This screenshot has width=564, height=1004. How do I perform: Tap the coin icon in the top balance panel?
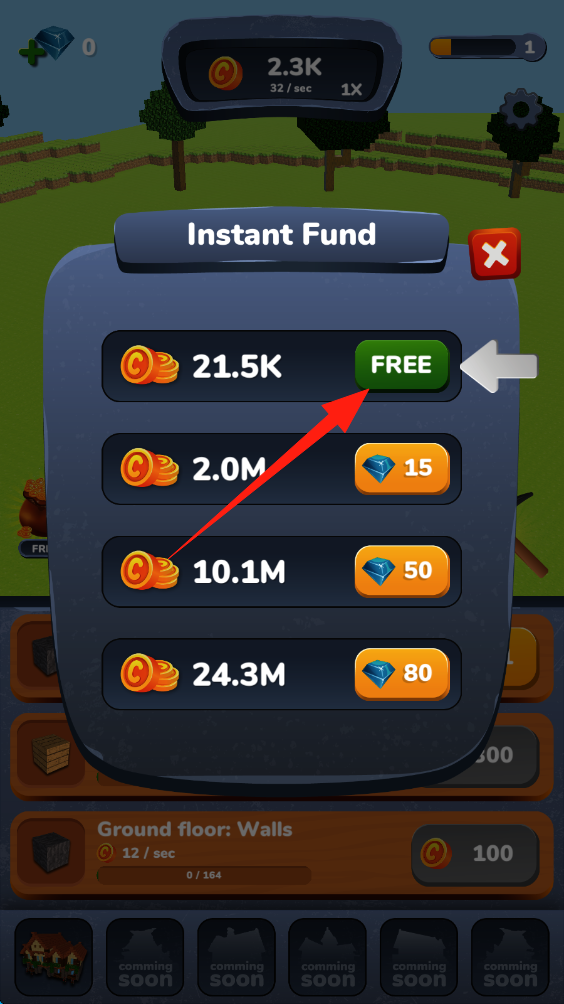coord(225,72)
